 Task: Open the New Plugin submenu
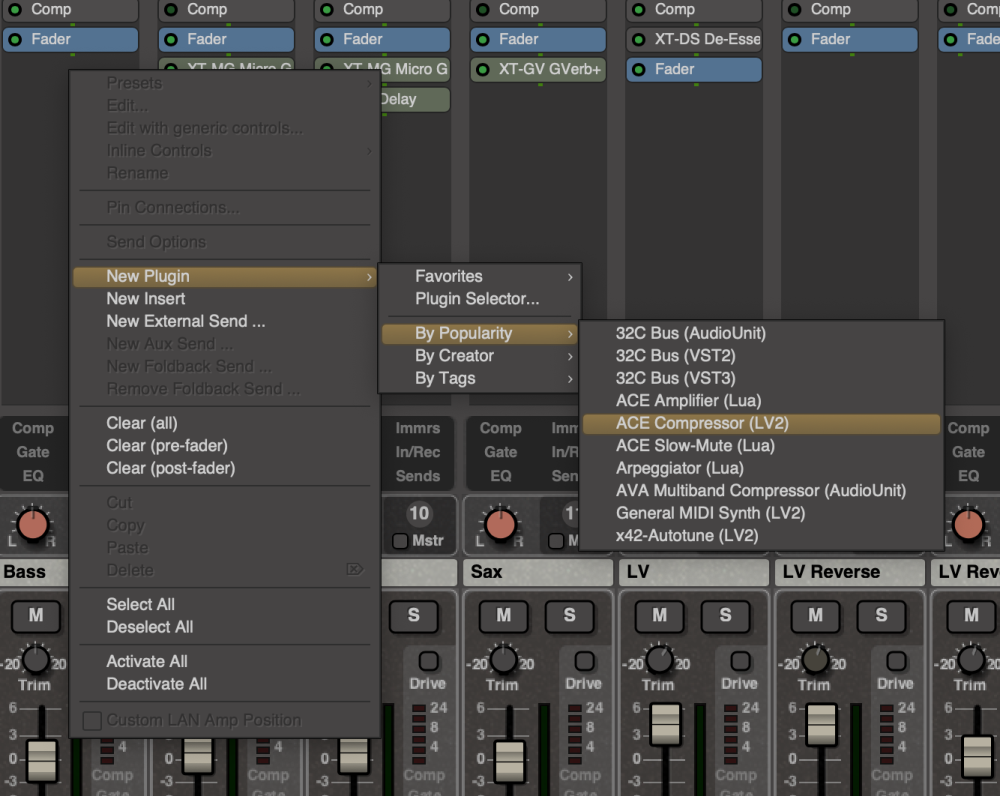click(x=224, y=276)
